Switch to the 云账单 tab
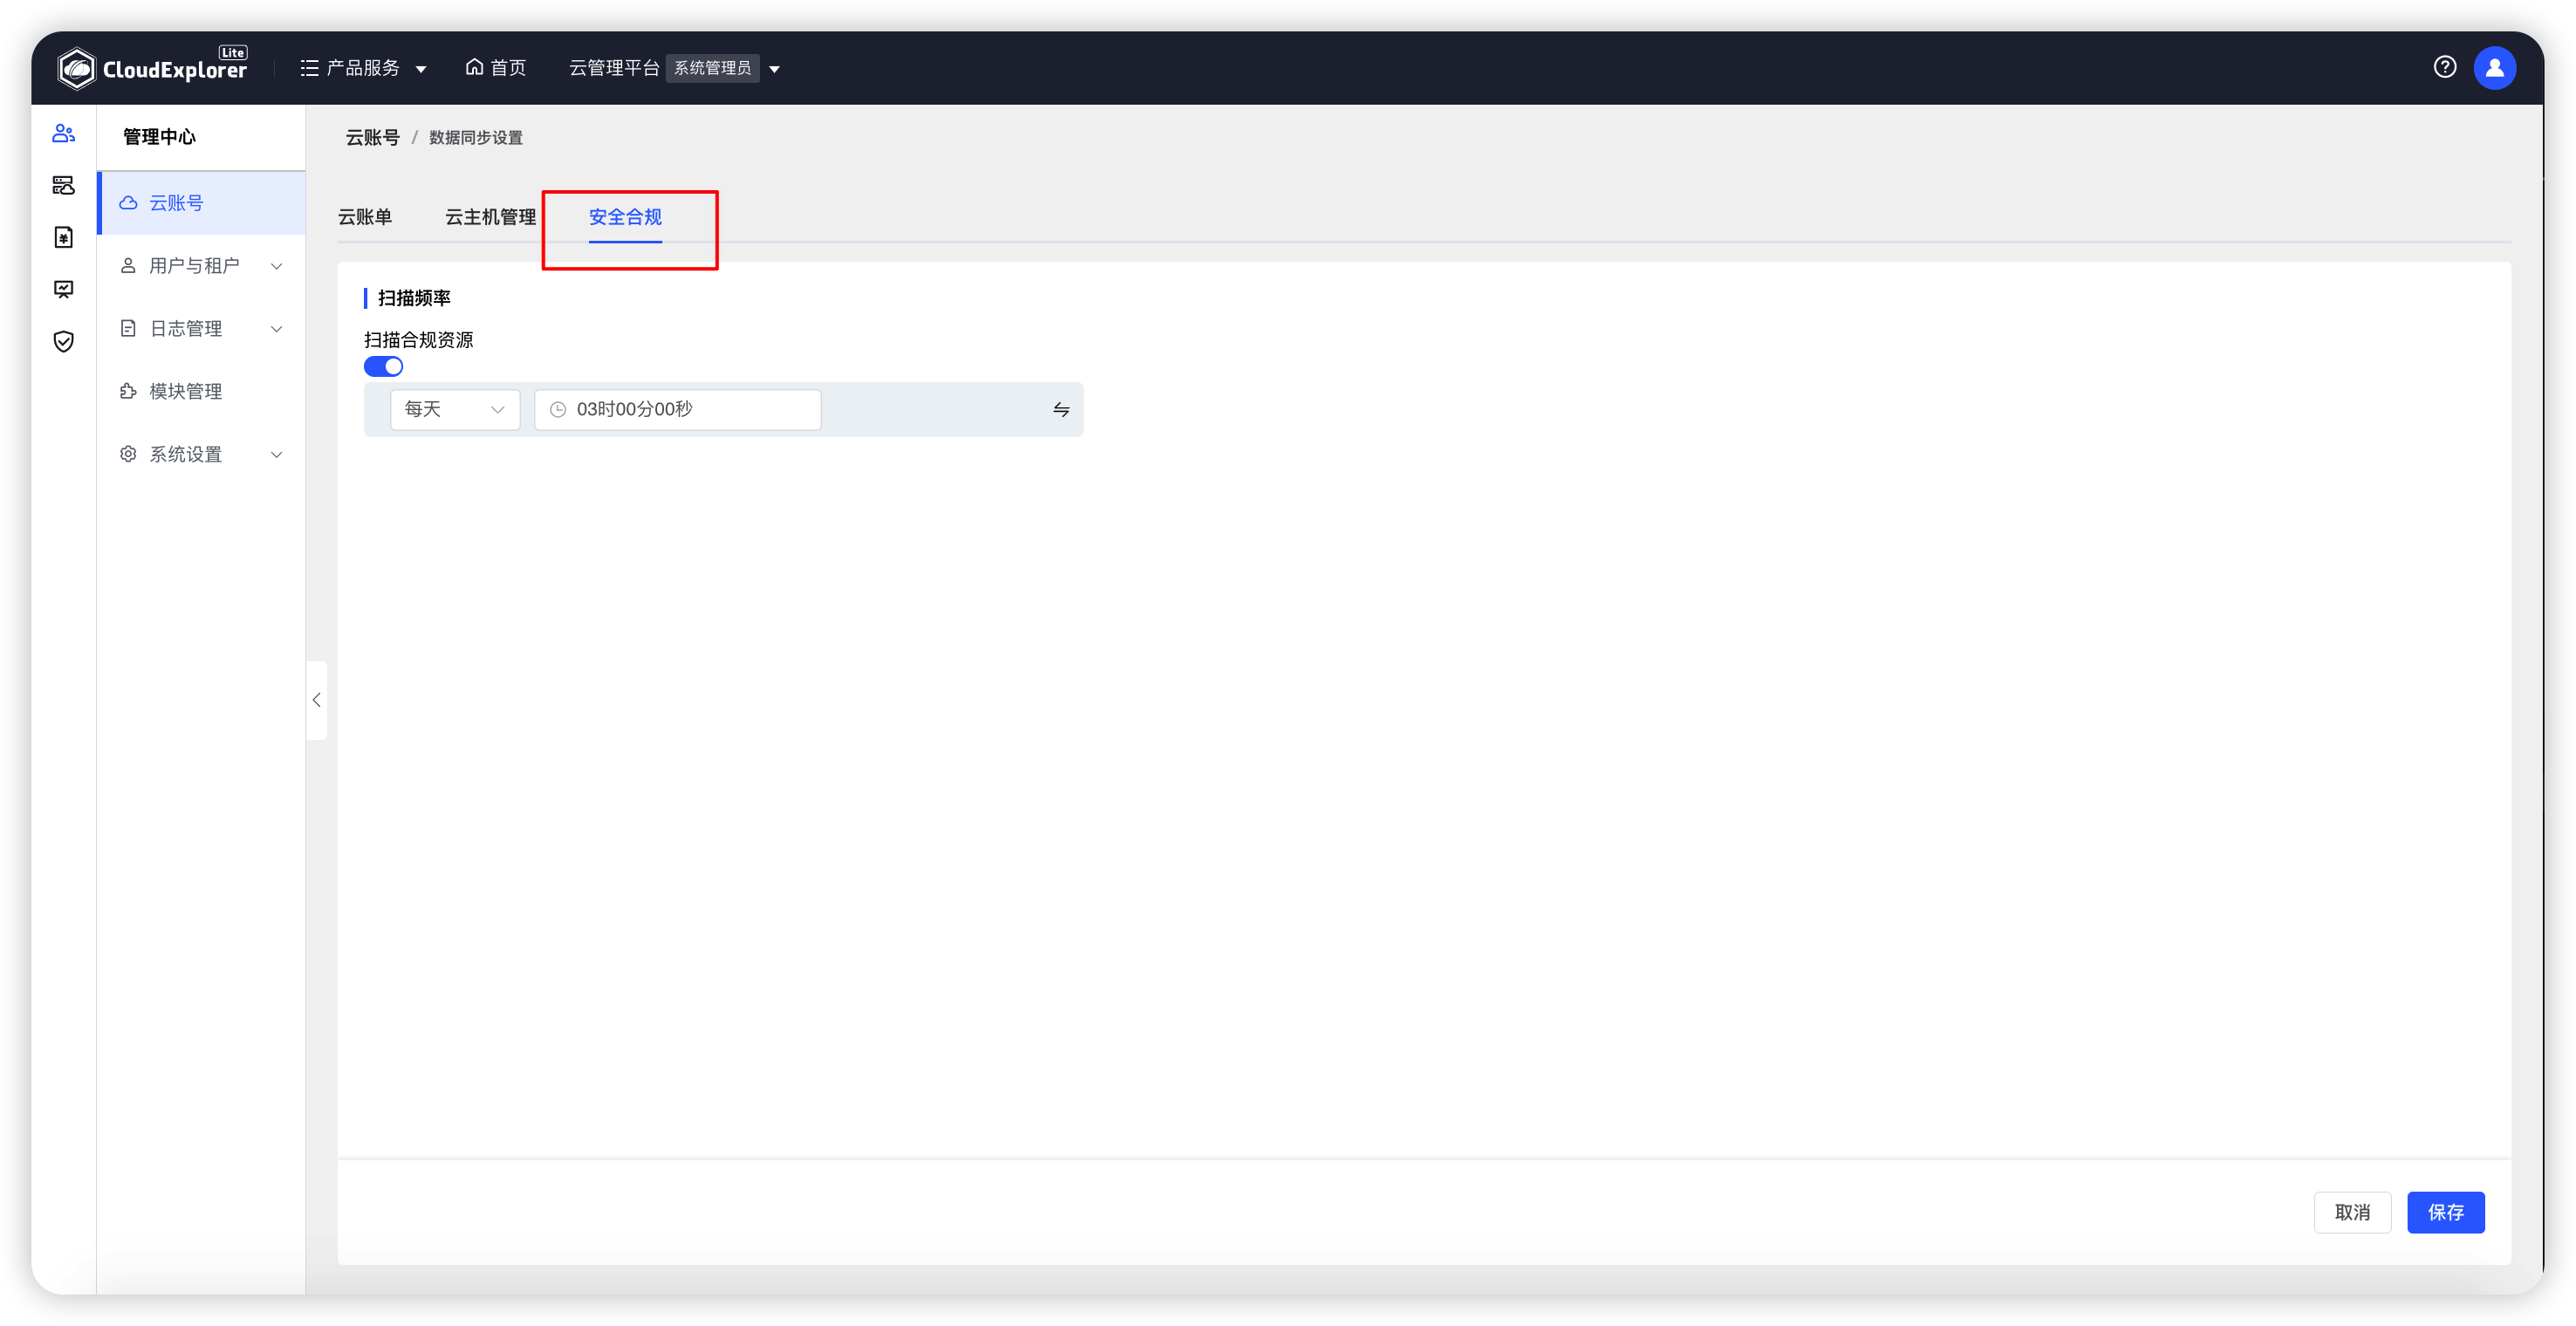Screen dimensions: 2576x1326 coord(365,217)
